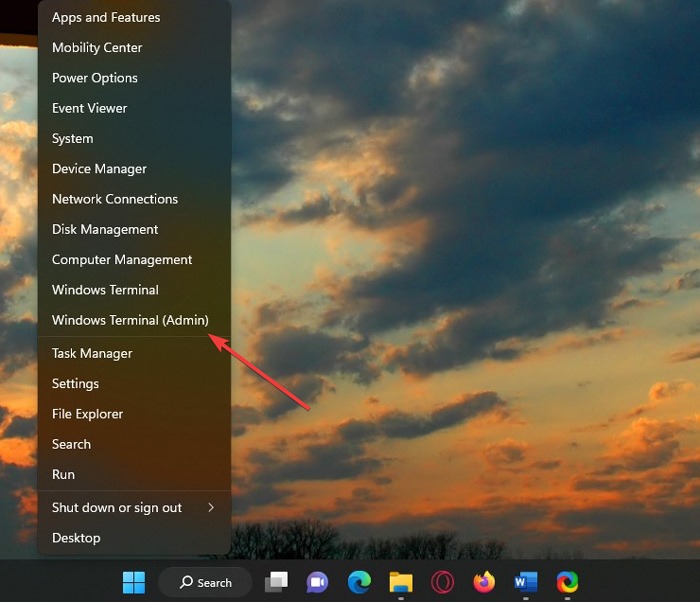This screenshot has width=700, height=602.
Task: Open the Run dialog entry
Action: (x=134, y=475)
